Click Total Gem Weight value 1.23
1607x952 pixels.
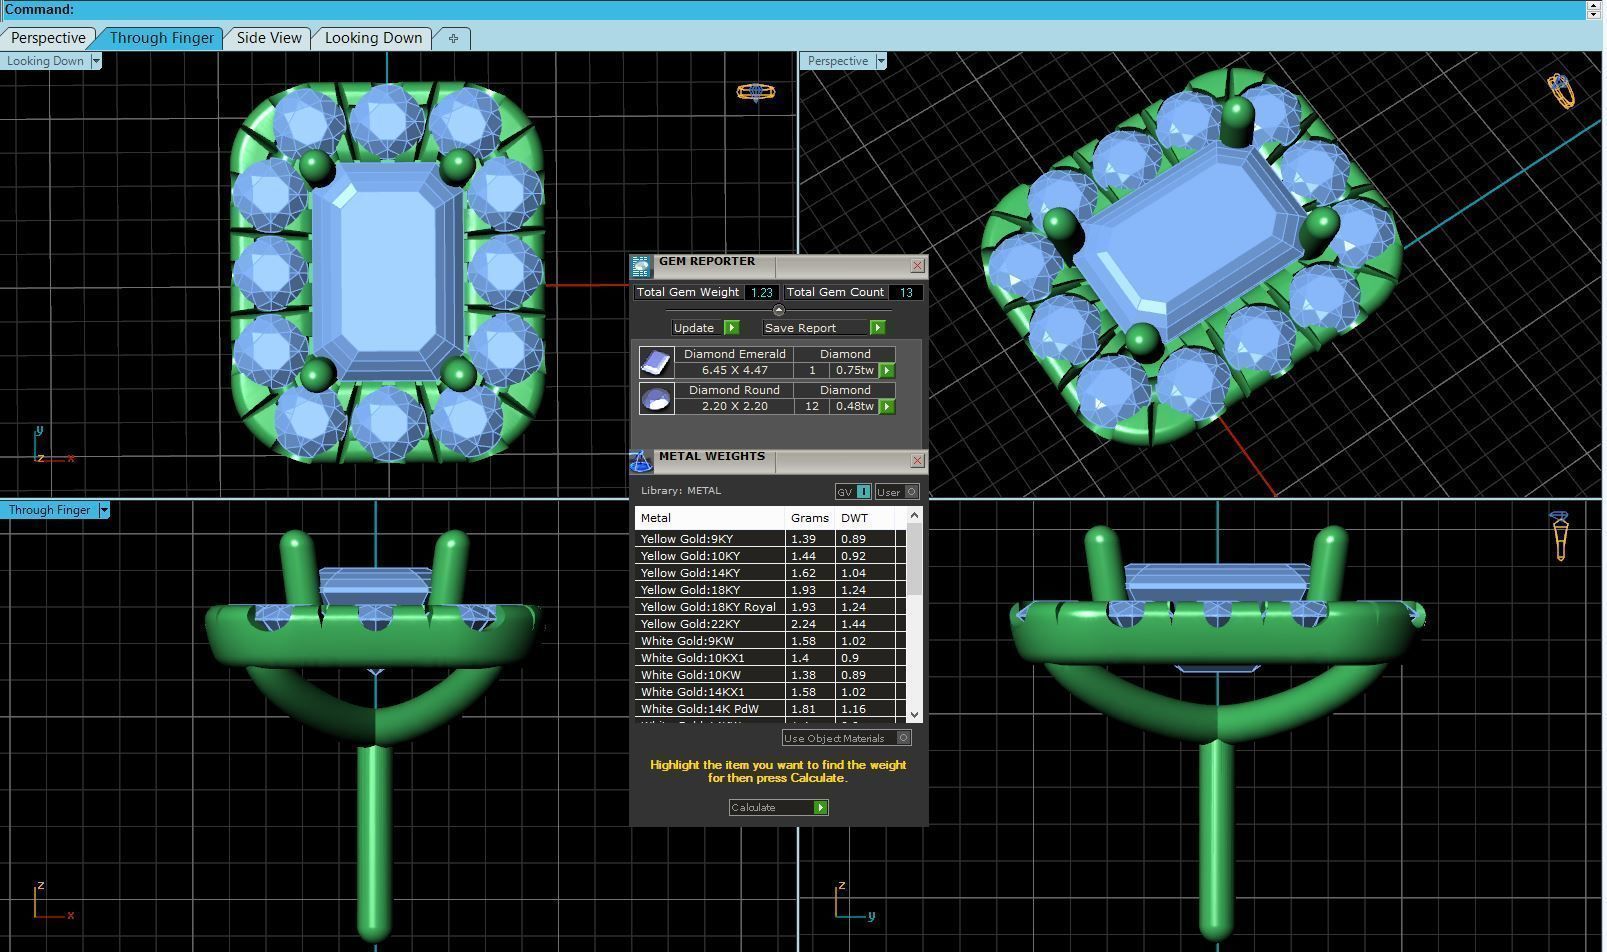pos(762,293)
